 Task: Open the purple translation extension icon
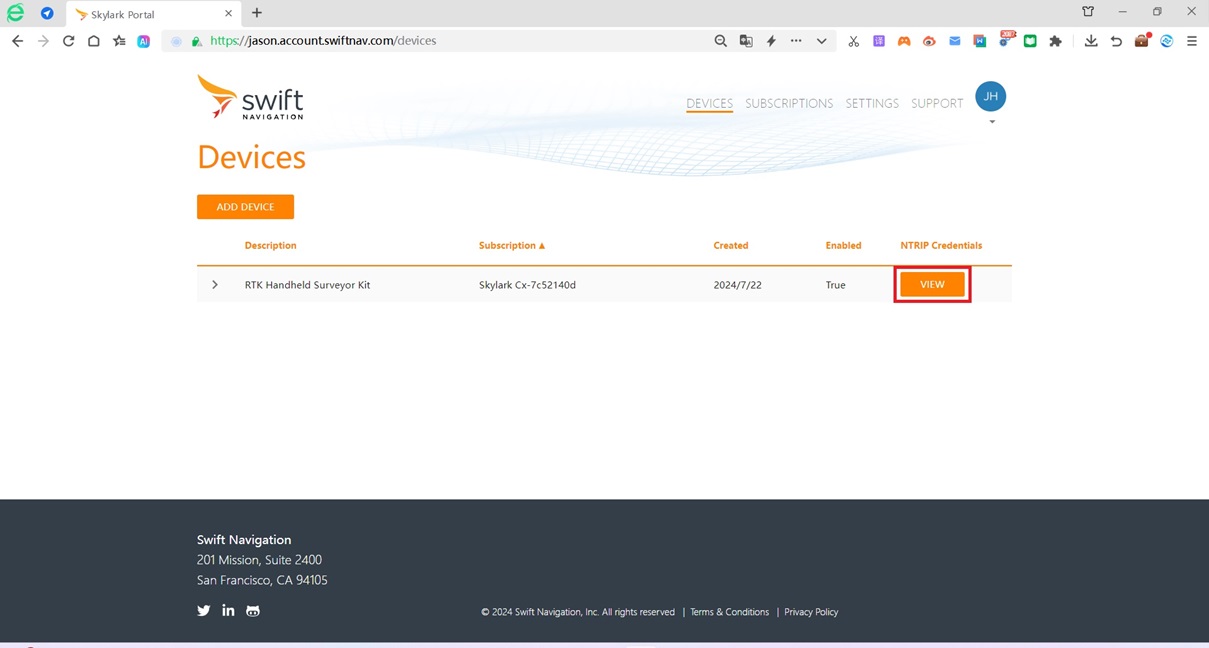[x=879, y=41]
